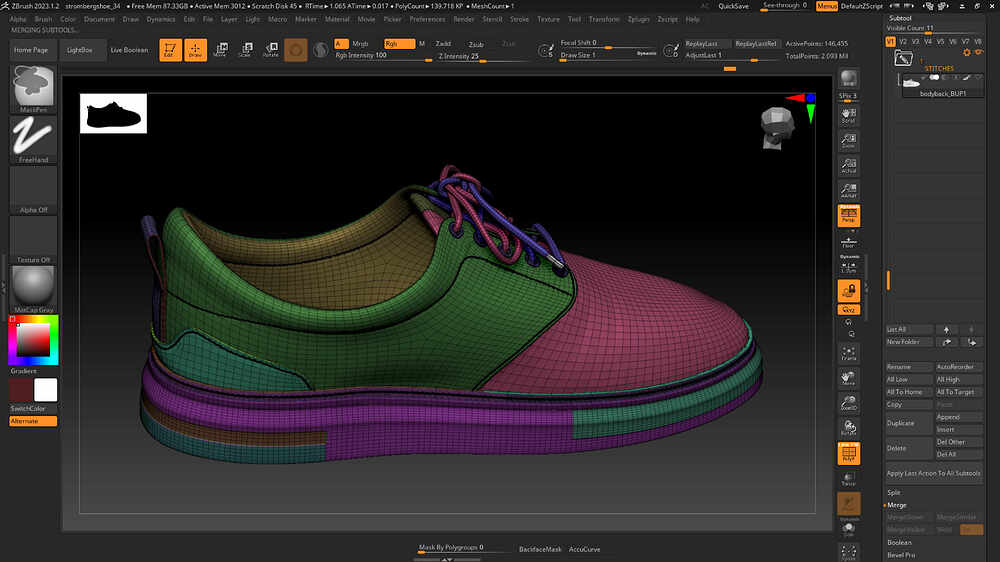Toggle the XYZ rotation button

click(x=848, y=309)
